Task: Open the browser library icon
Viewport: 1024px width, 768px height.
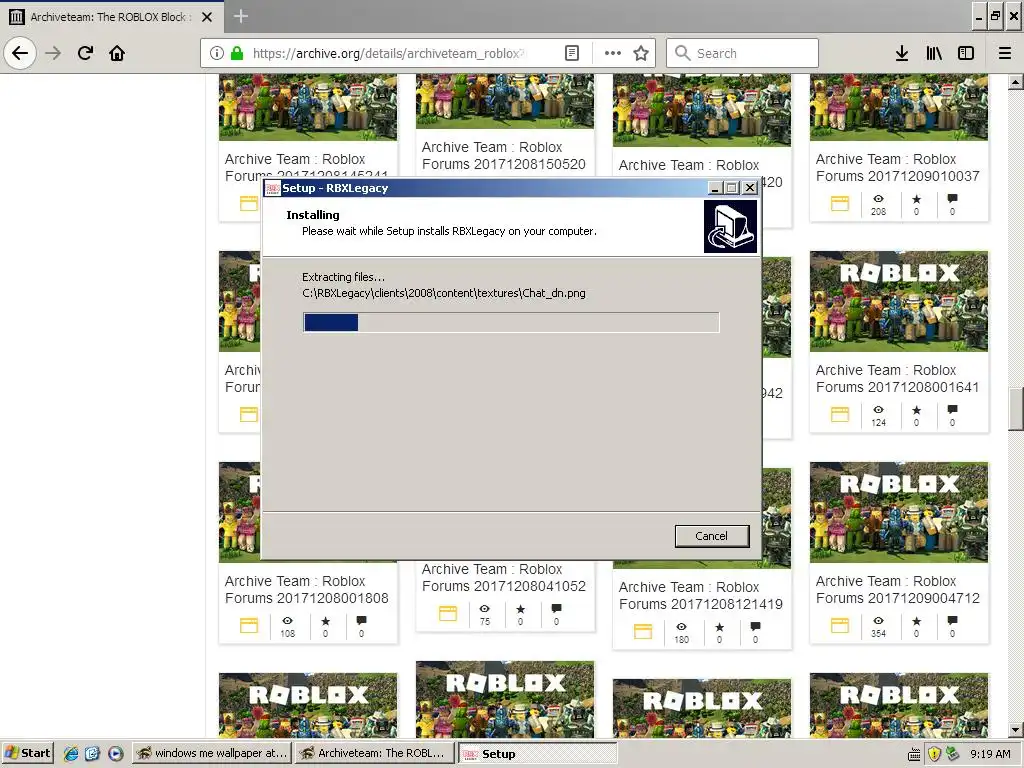Action: click(934, 53)
